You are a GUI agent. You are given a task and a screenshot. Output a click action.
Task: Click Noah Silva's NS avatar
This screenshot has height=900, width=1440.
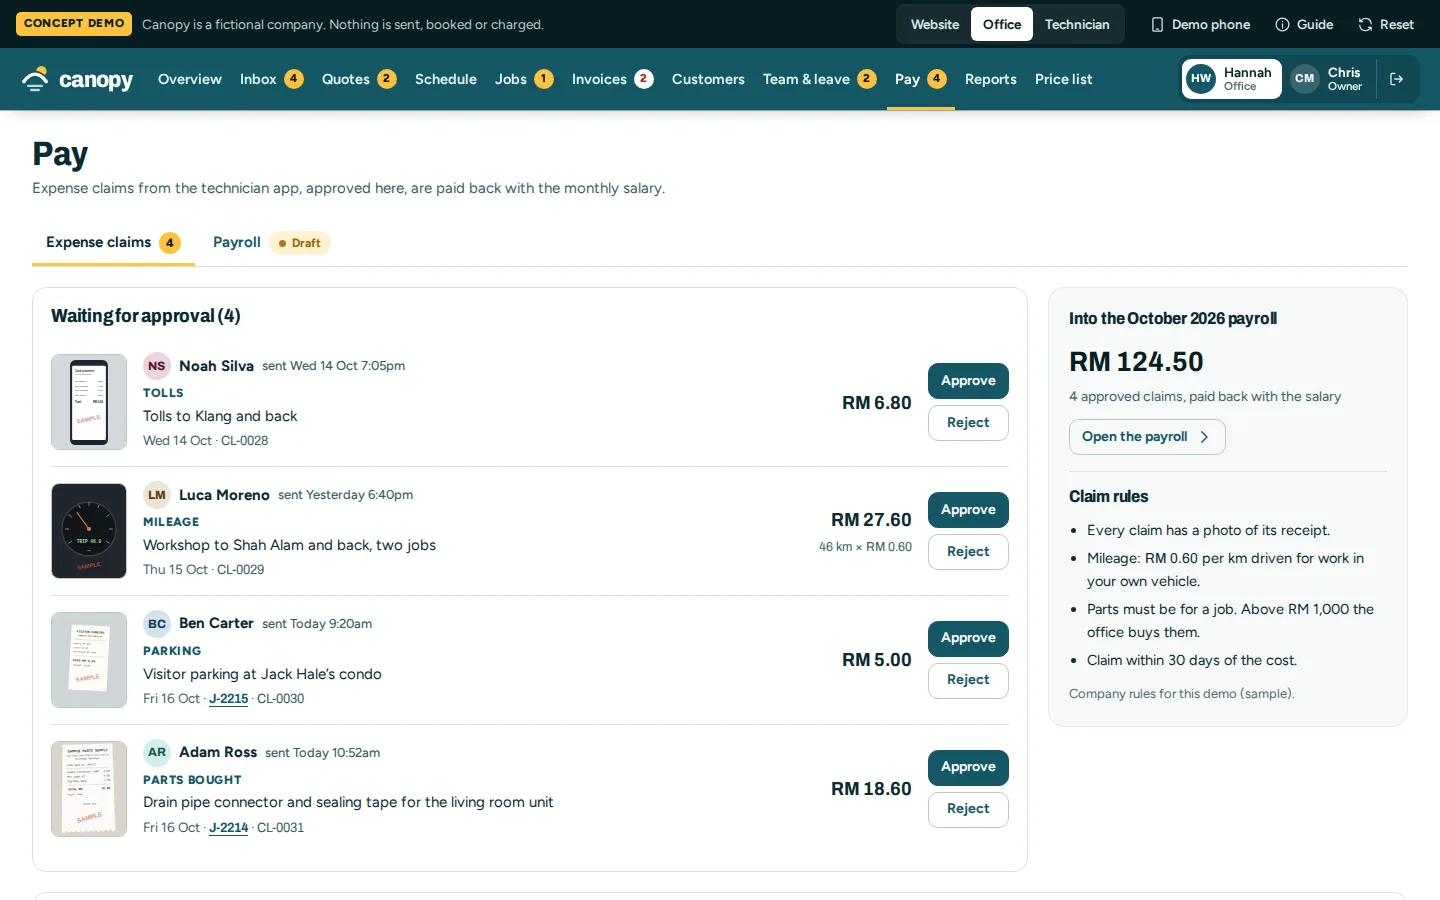point(157,366)
